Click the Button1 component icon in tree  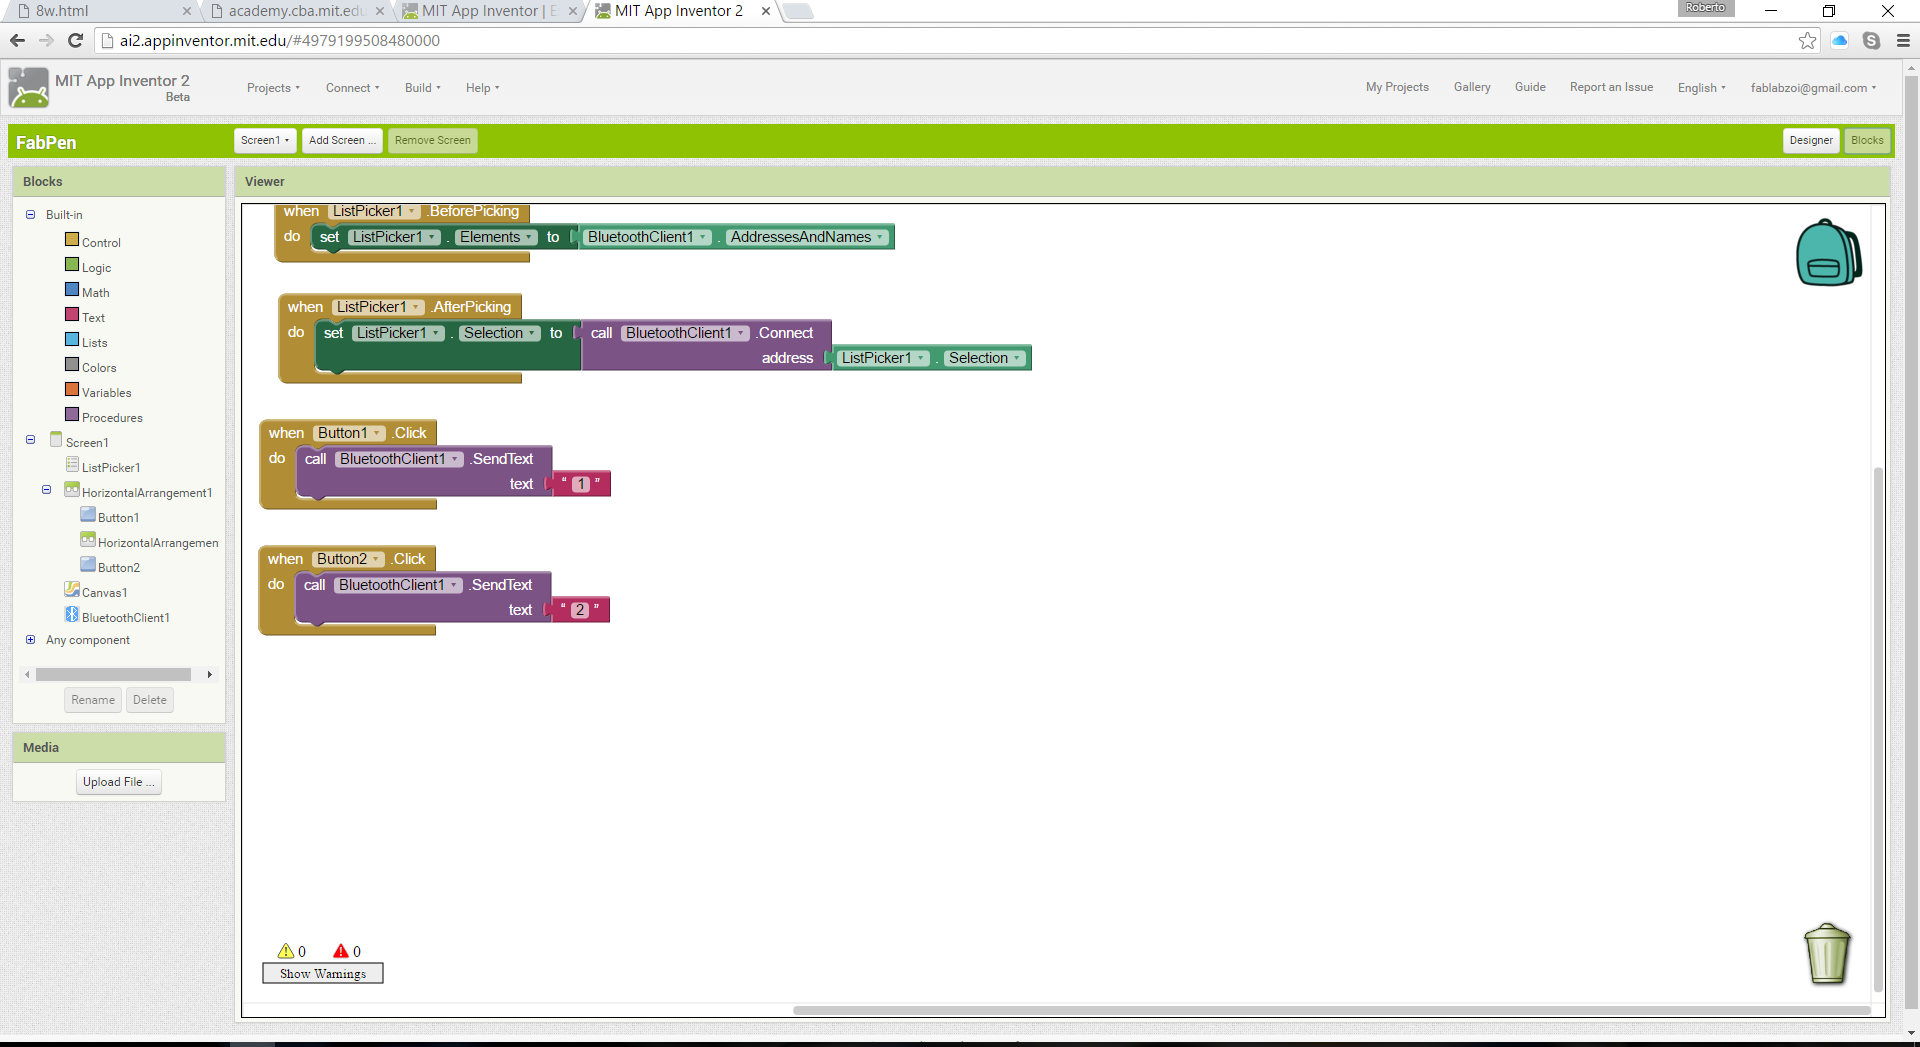pos(88,515)
